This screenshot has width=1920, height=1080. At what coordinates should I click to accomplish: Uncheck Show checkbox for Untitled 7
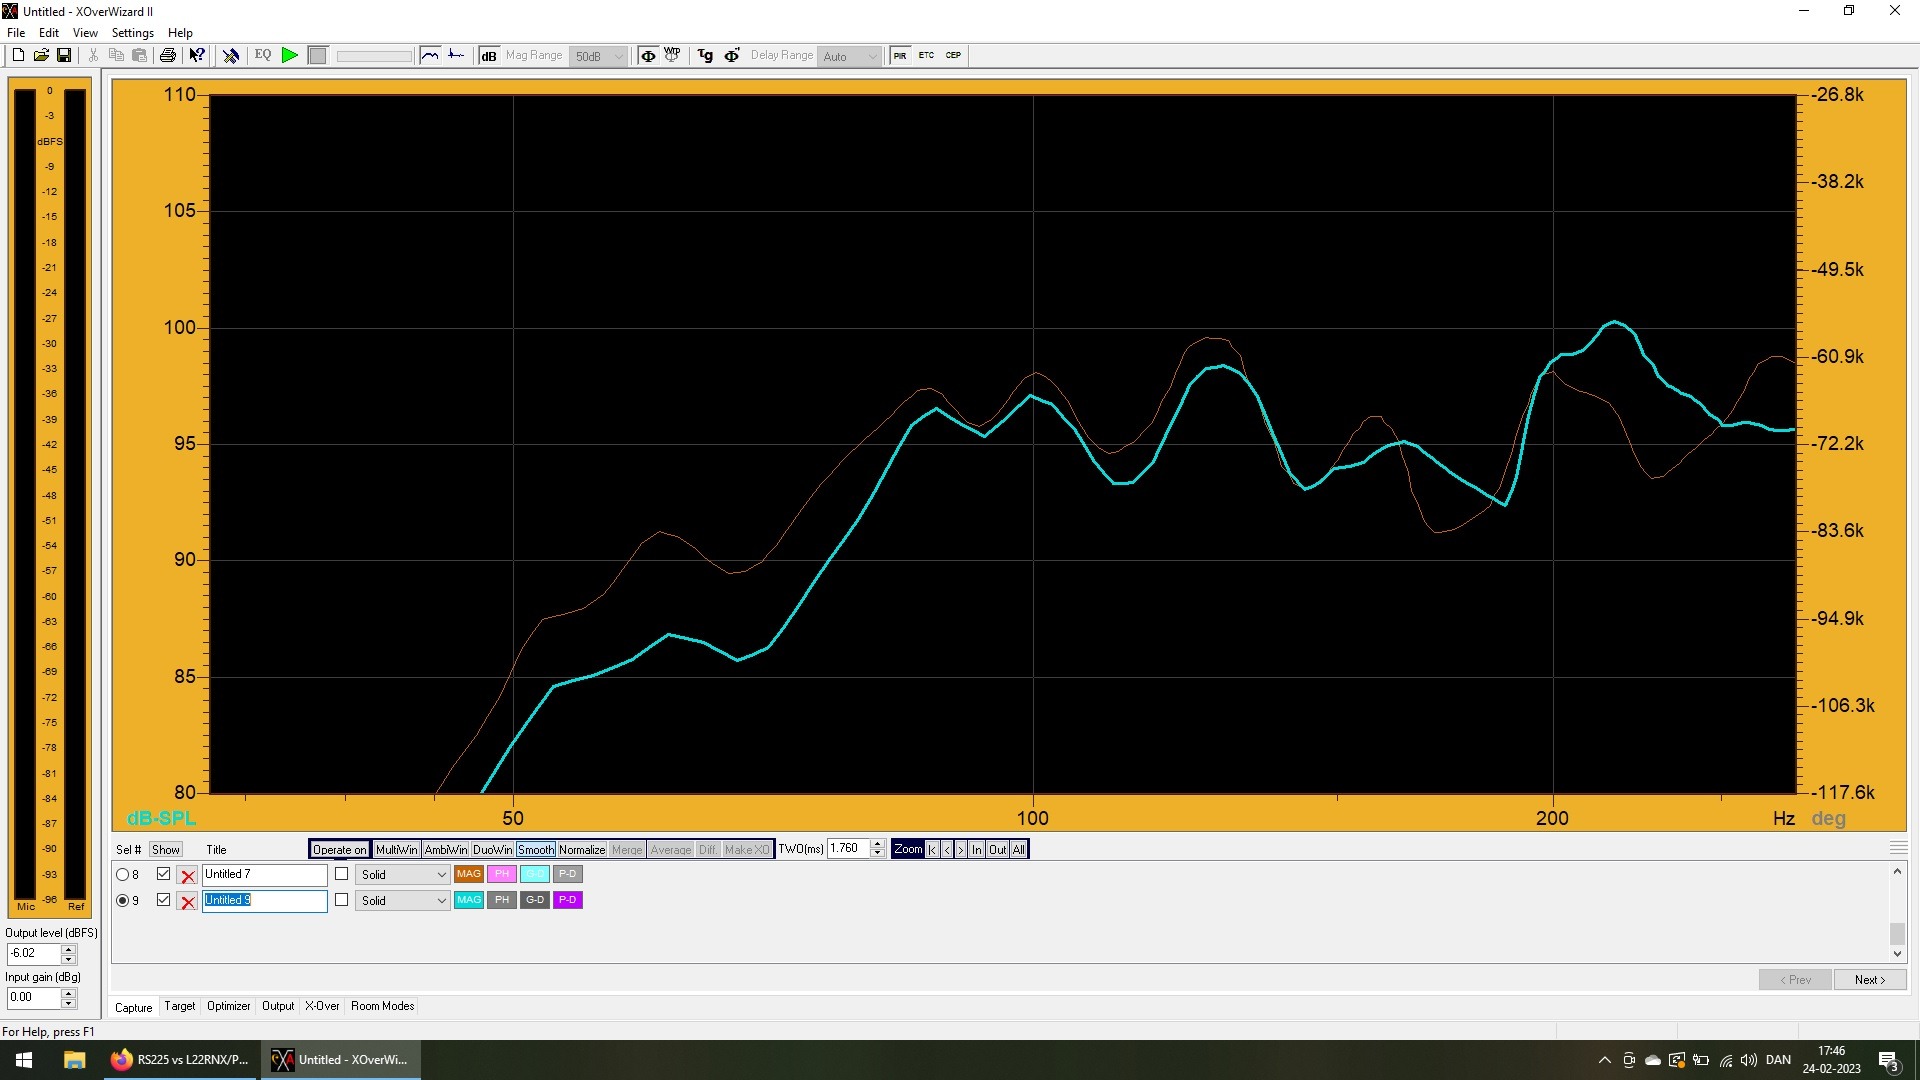[164, 874]
